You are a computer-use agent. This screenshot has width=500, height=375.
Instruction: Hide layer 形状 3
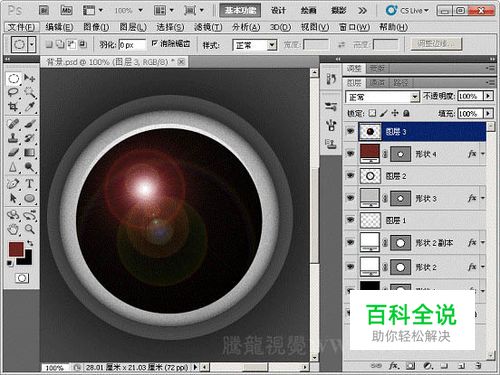tap(350, 198)
